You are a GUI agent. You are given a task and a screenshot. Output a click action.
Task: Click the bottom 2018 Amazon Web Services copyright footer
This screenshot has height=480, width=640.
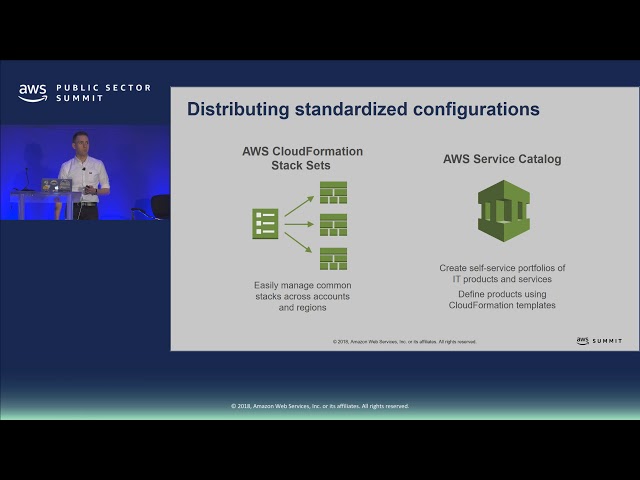[320, 406]
